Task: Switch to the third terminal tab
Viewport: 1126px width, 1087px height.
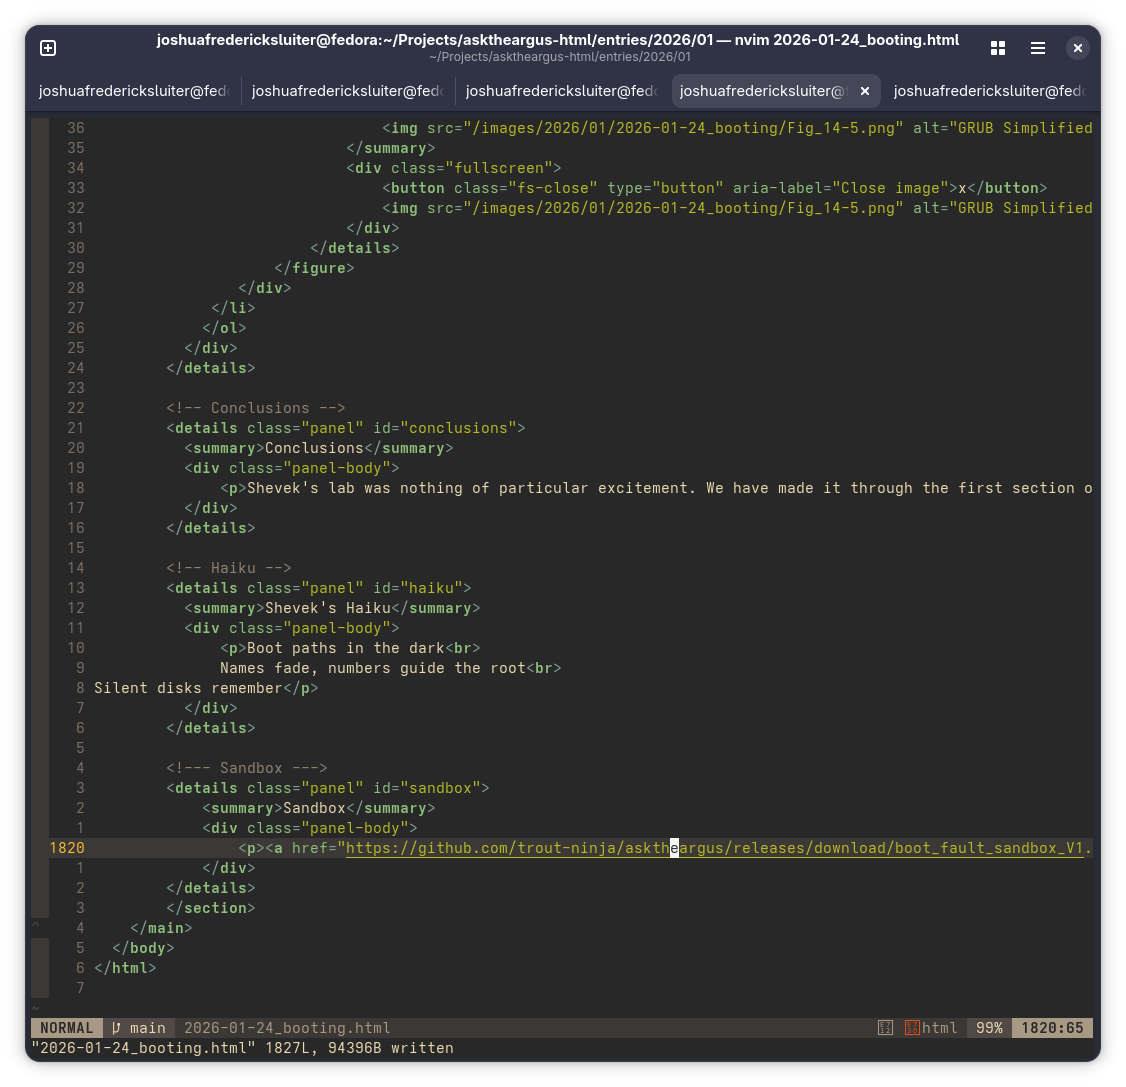Action: pos(561,91)
